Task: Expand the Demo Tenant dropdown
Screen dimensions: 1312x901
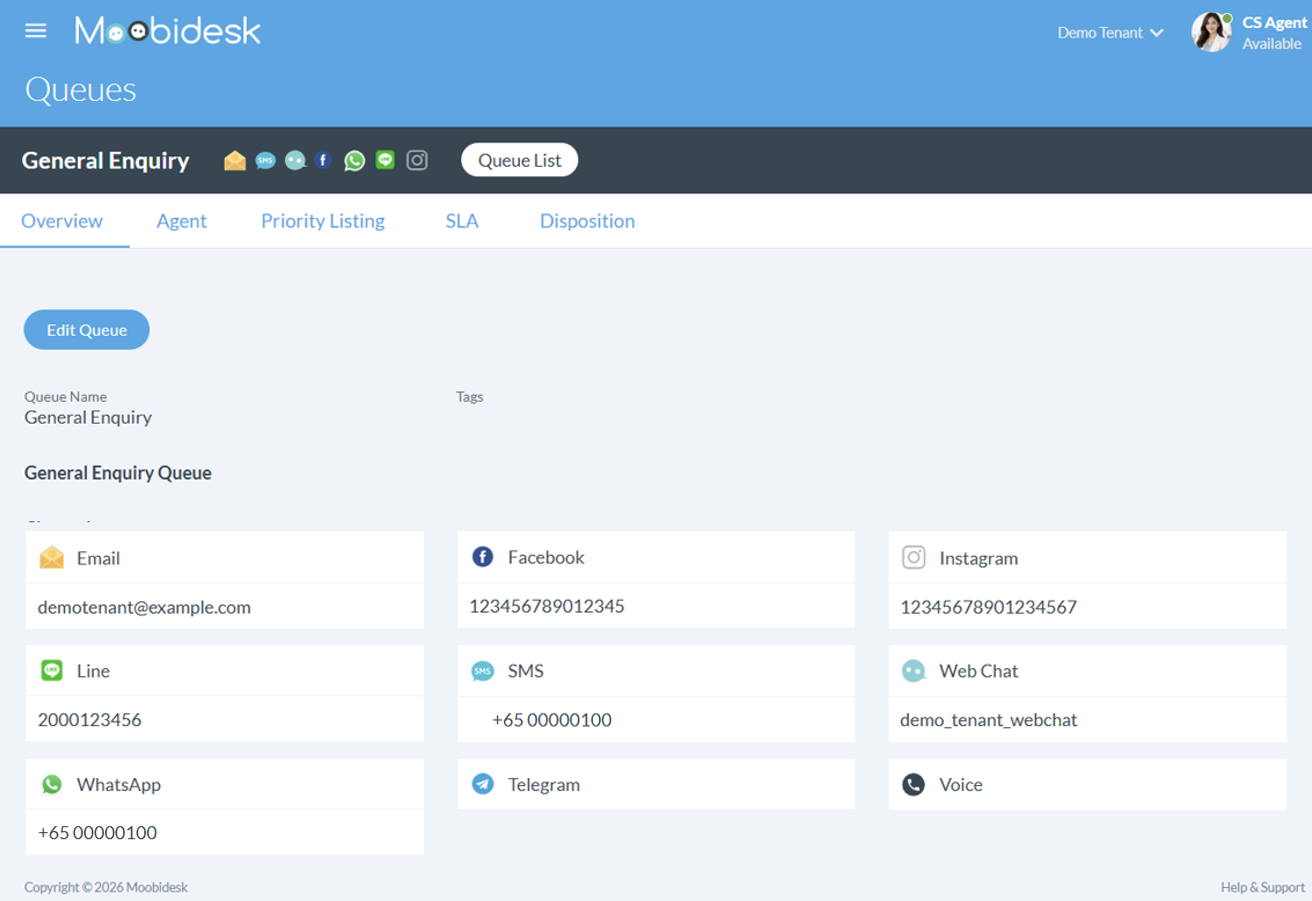Action: click(x=1110, y=33)
